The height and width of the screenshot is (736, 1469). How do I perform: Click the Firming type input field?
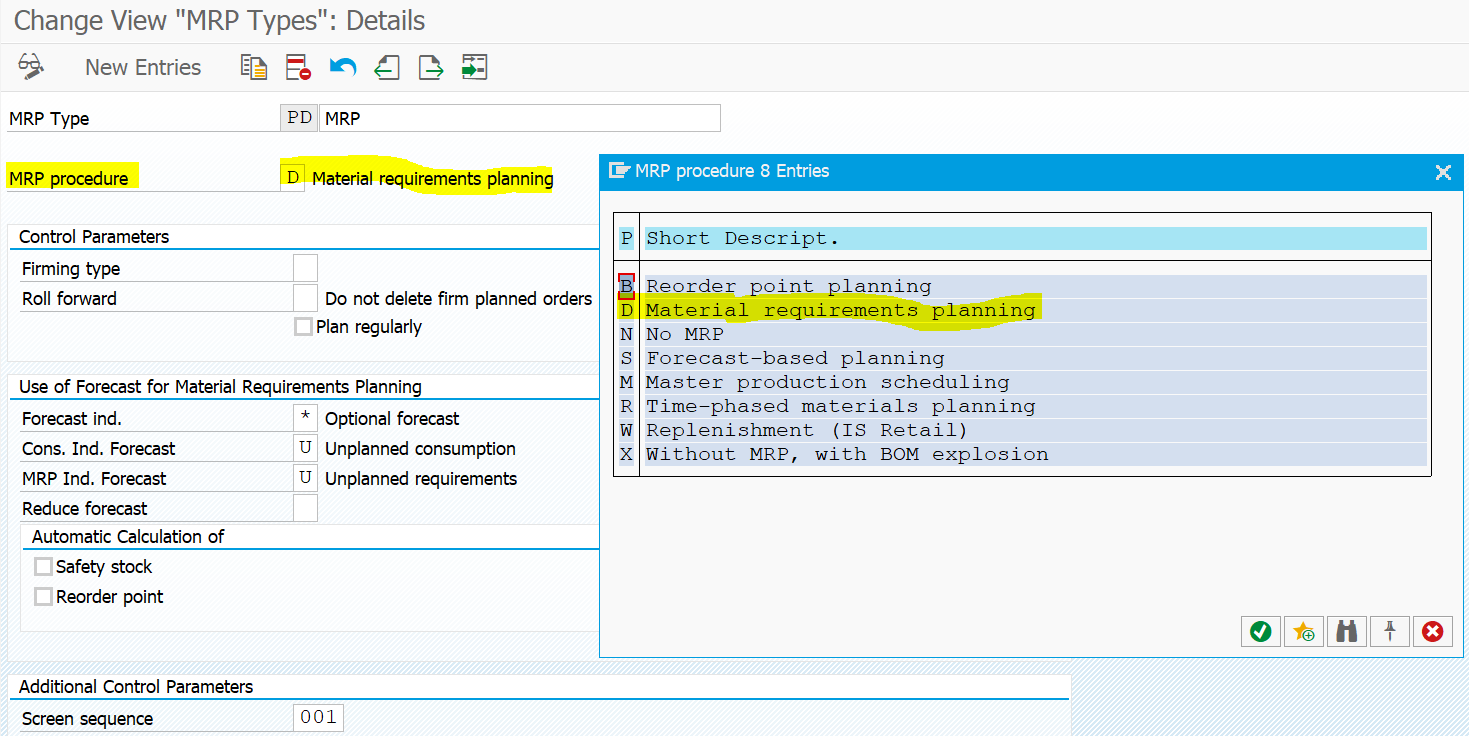[x=305, y=268]
